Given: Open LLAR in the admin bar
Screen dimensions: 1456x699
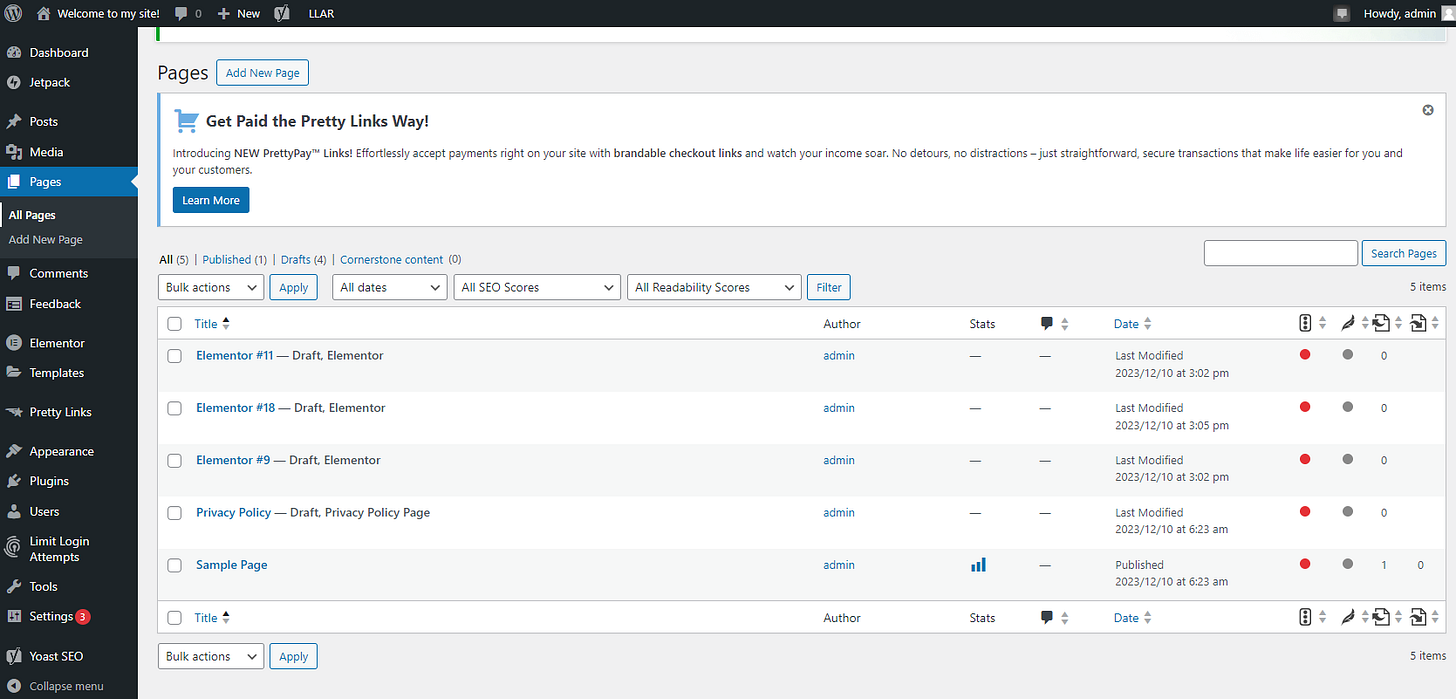Looking at the screenshot, I should 322,14.
